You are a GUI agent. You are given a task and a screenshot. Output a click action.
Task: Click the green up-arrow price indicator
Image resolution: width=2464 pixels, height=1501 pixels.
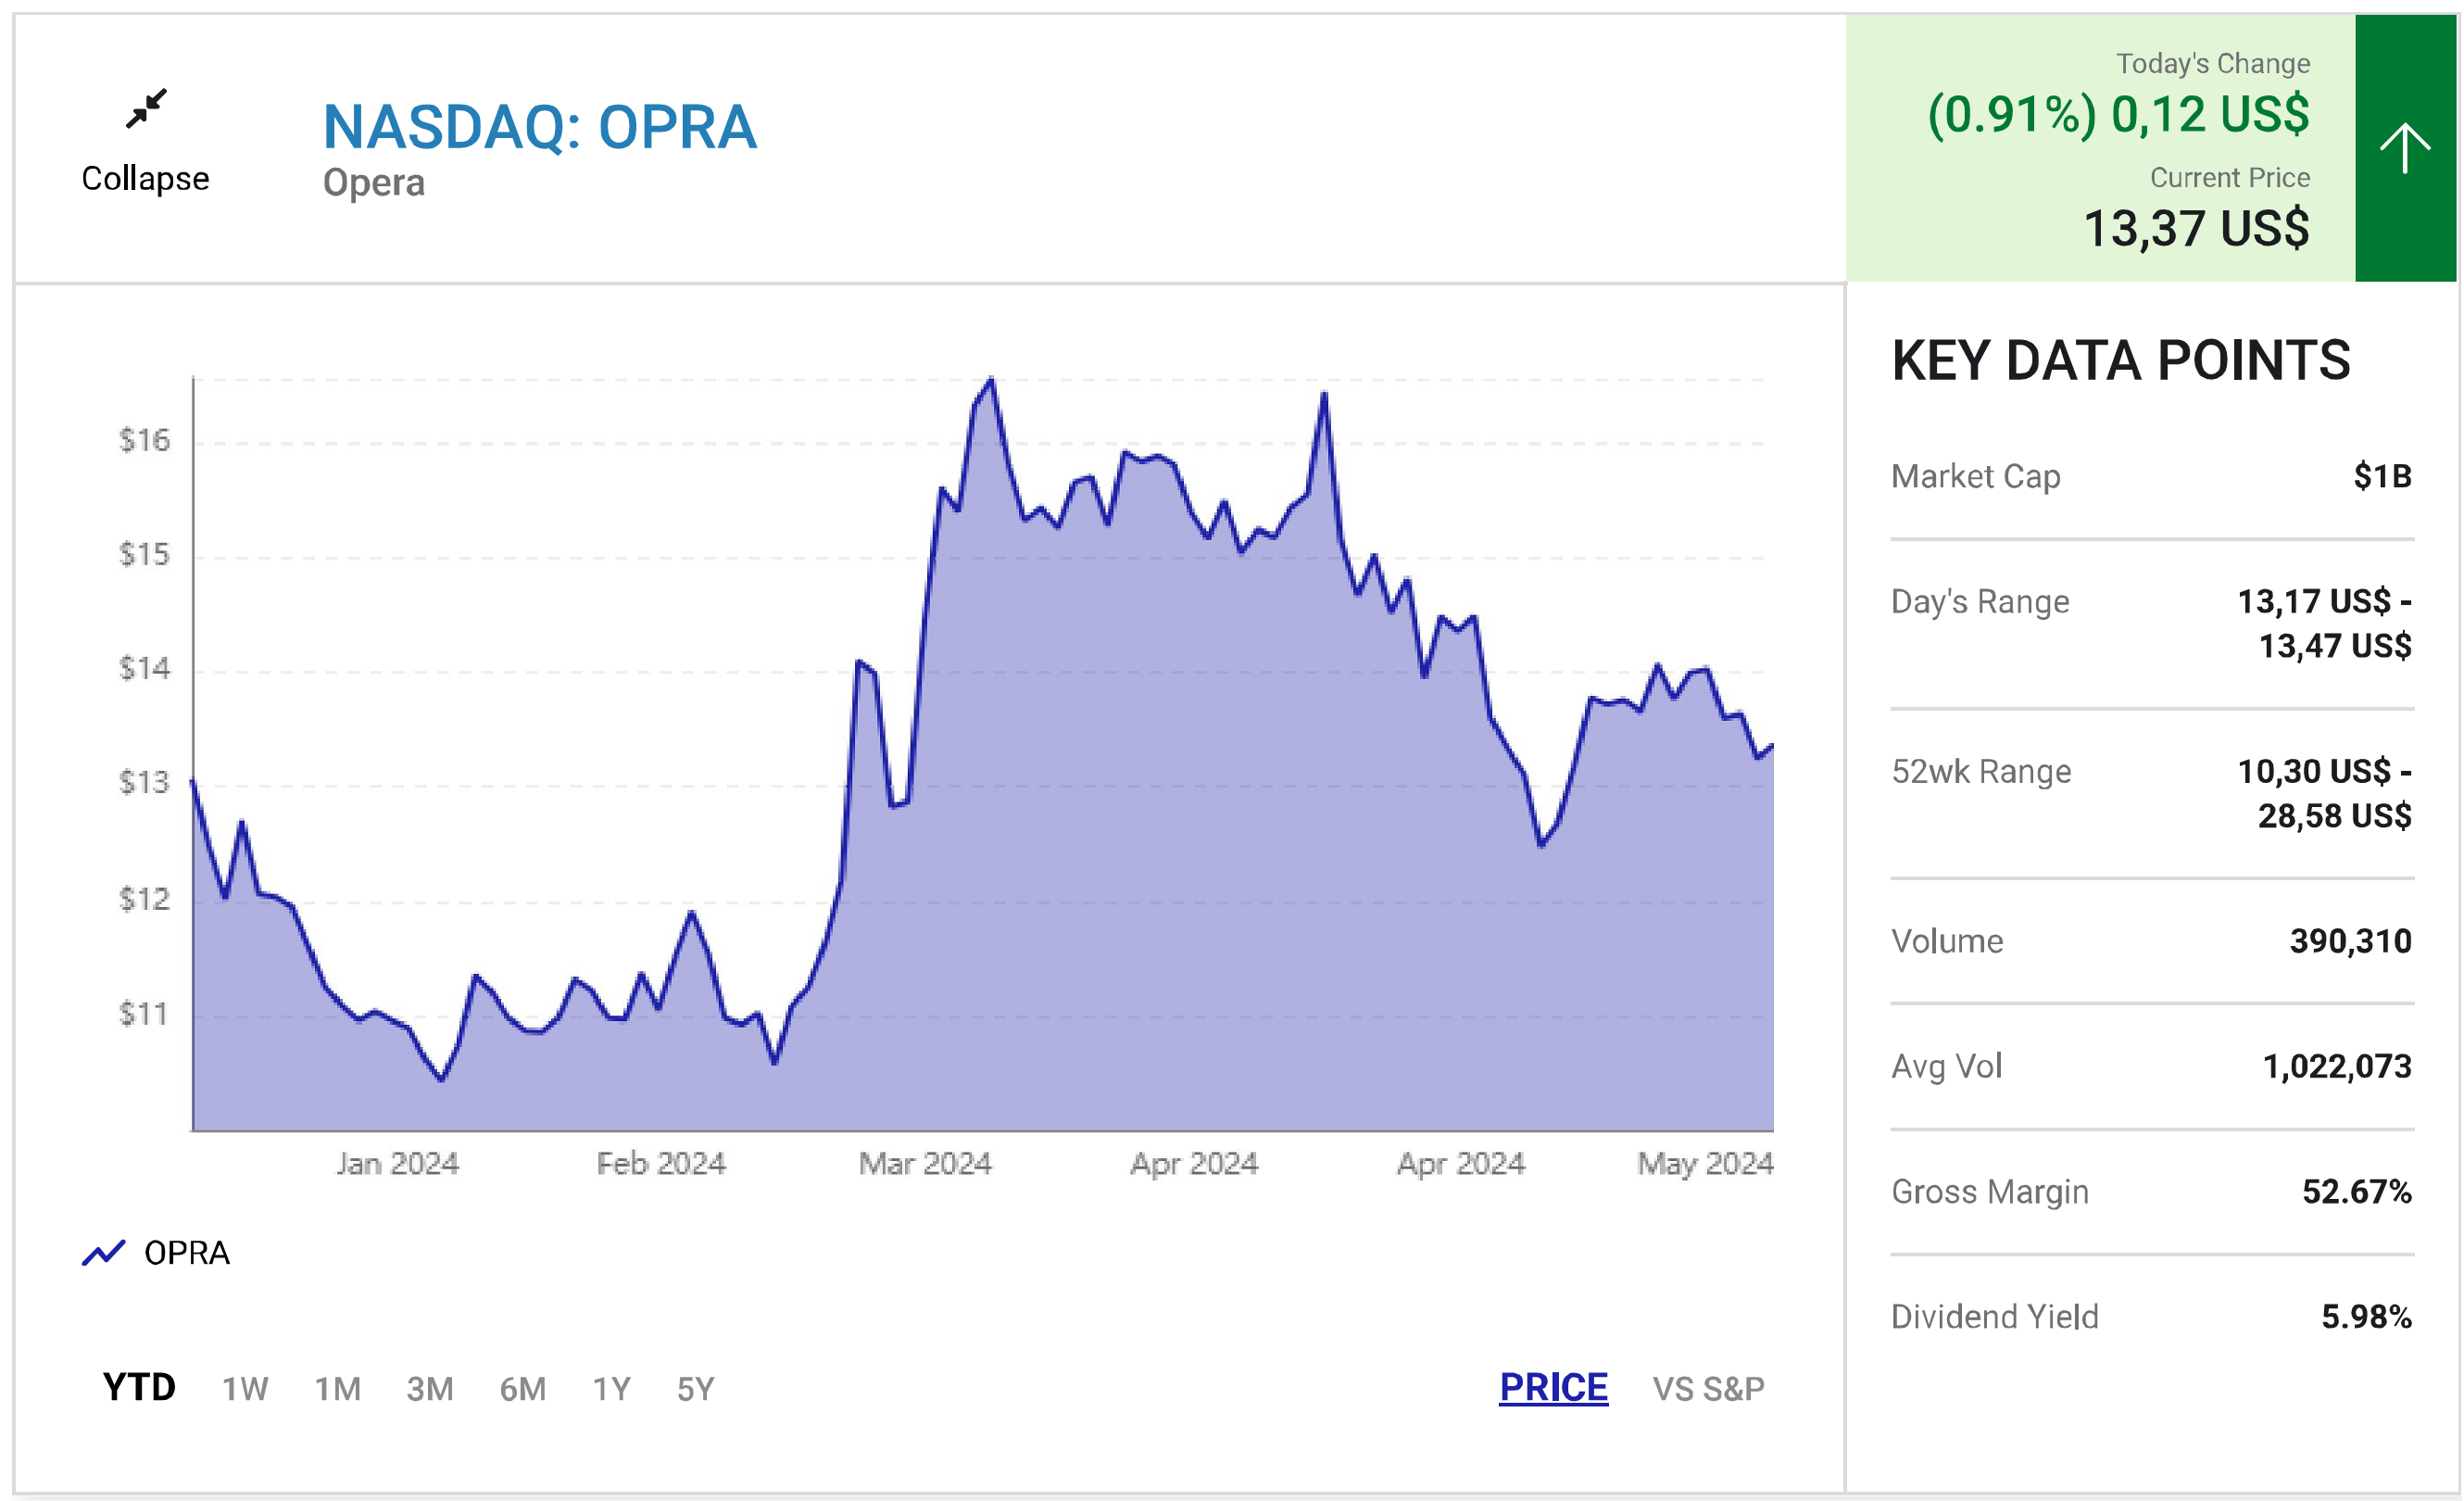2404,148
